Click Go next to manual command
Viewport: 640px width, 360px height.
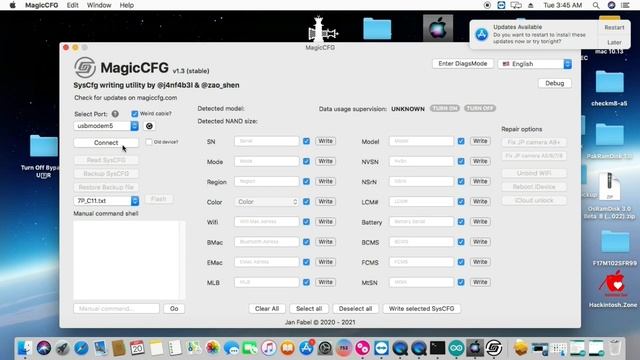point(174,309)
